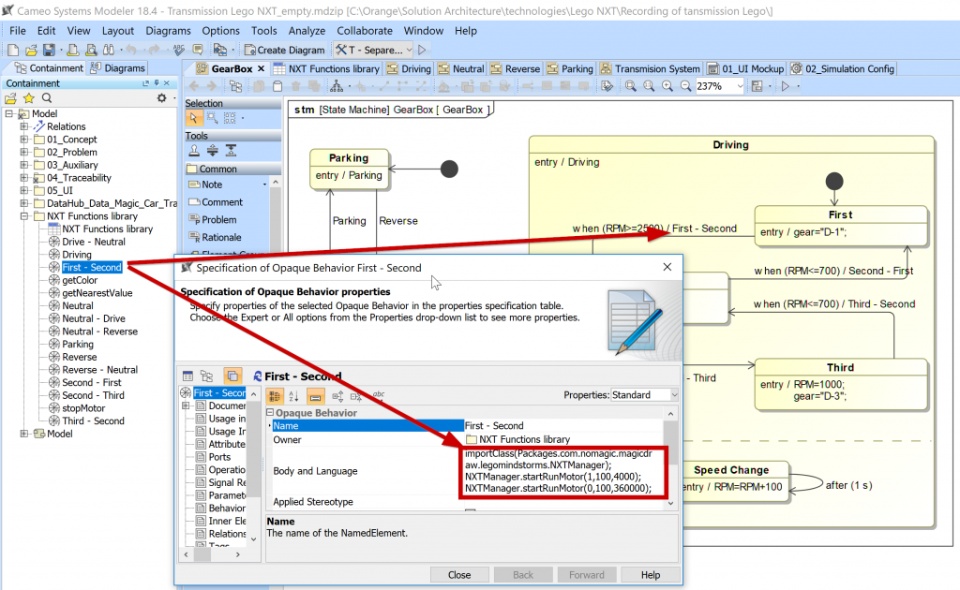Collapse the NXT Functions library package

click(24, 216)
